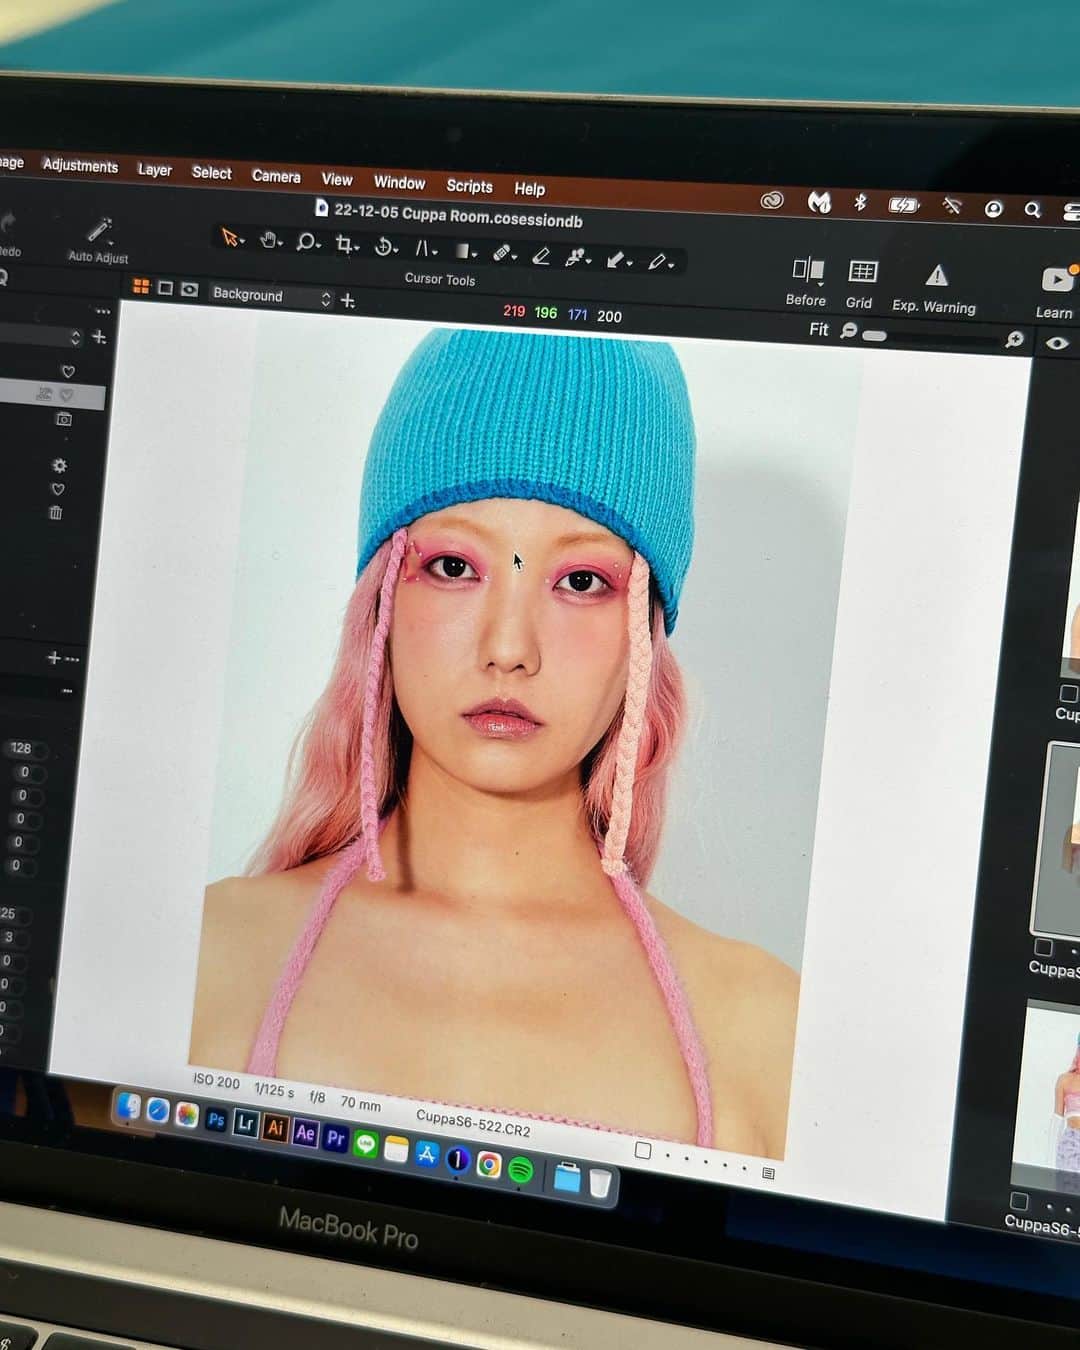1080x1350 pixels.
Task: Open the Background layer dropdown
Action: point(271,296)
